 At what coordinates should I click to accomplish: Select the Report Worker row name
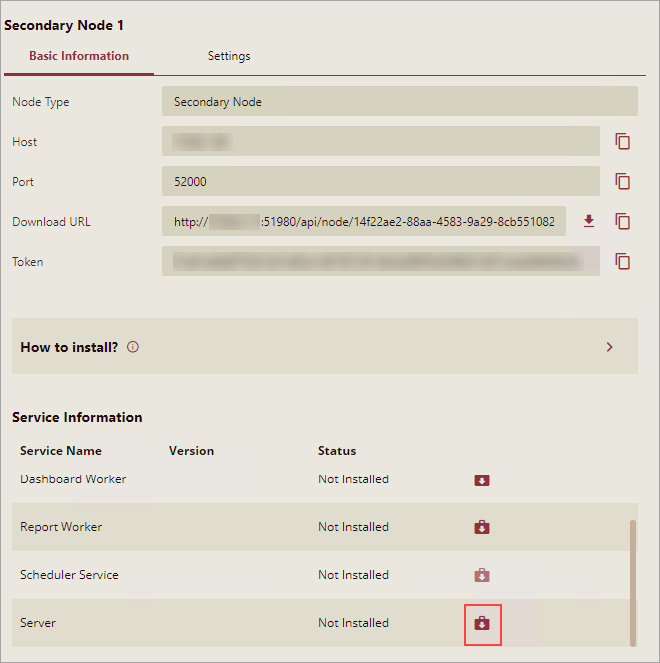[x=61, y=527]
